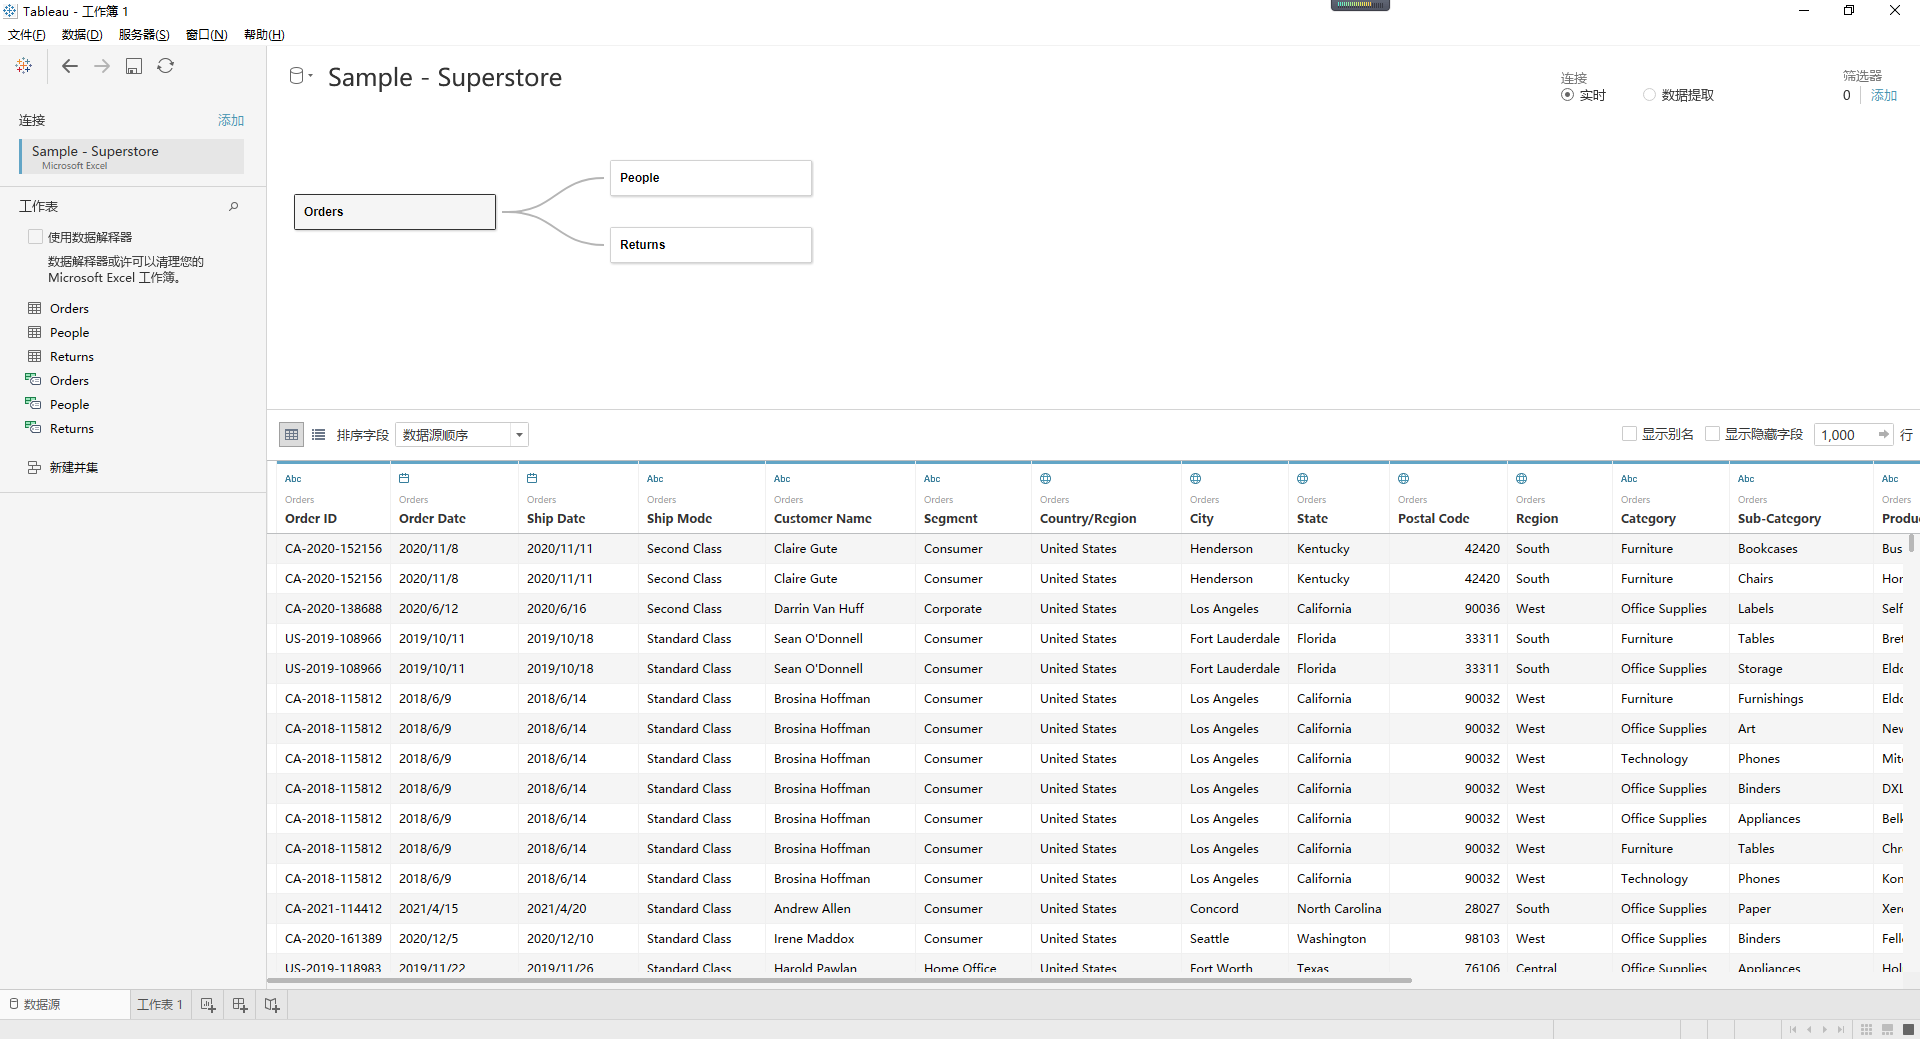Click the City globe type icon

pyautogui.click(x=1196, y=478)
